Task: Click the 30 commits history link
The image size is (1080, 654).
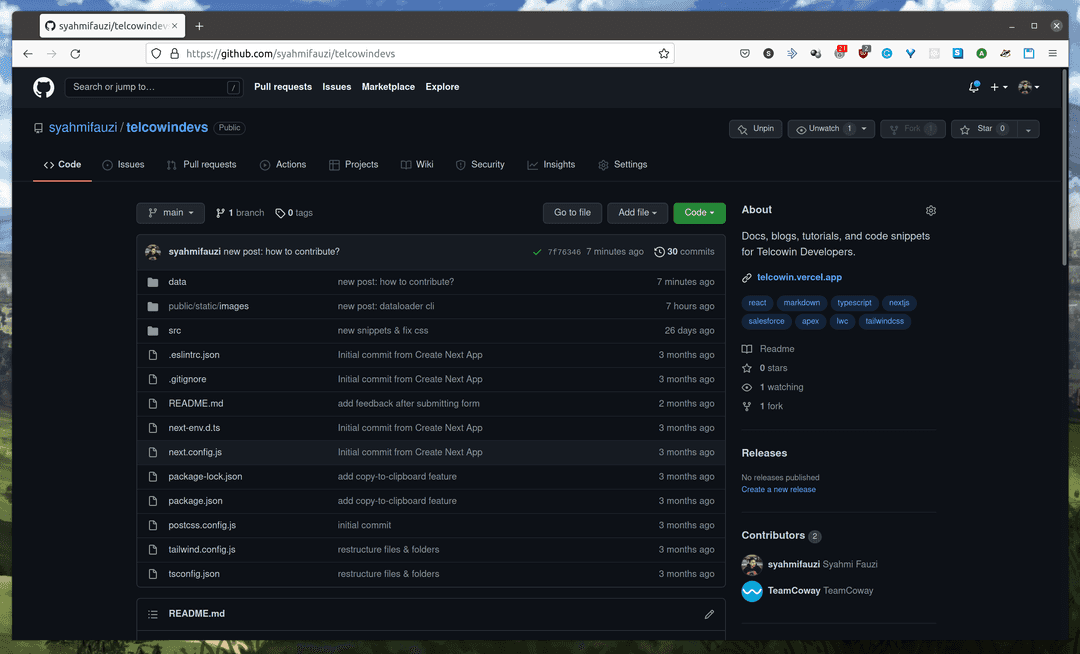Action: (684, 252)
